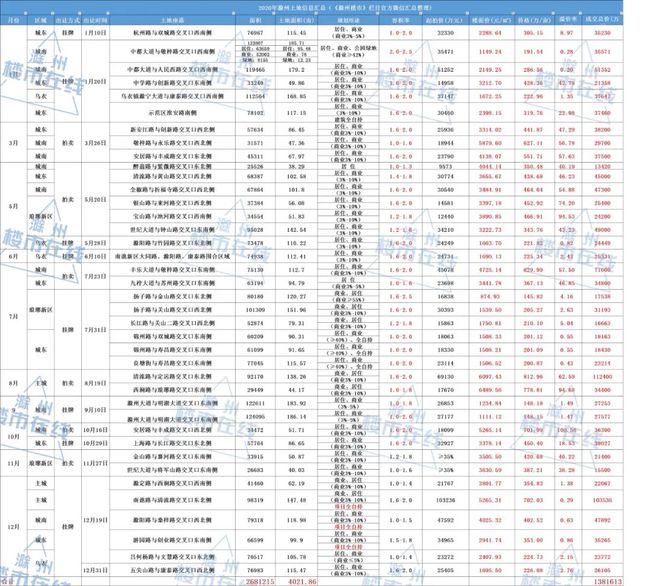Click the land area cell '147.48'
650x586 pixels.
pyautogui.click(x=296, y=500)
